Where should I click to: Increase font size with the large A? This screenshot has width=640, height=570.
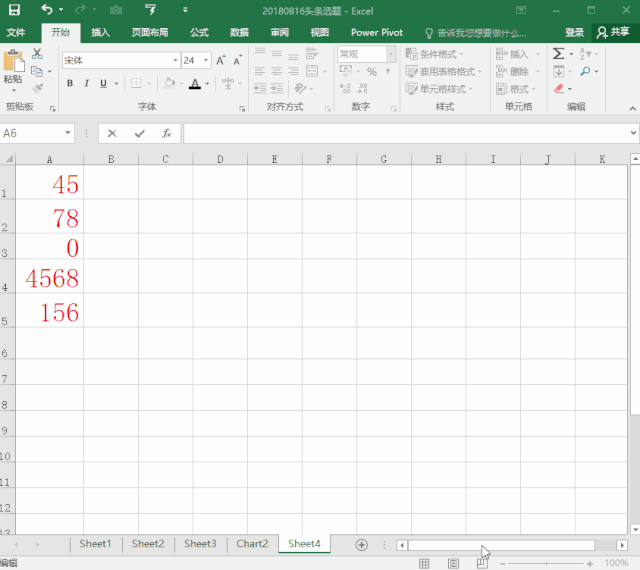[x=220, y=60]
